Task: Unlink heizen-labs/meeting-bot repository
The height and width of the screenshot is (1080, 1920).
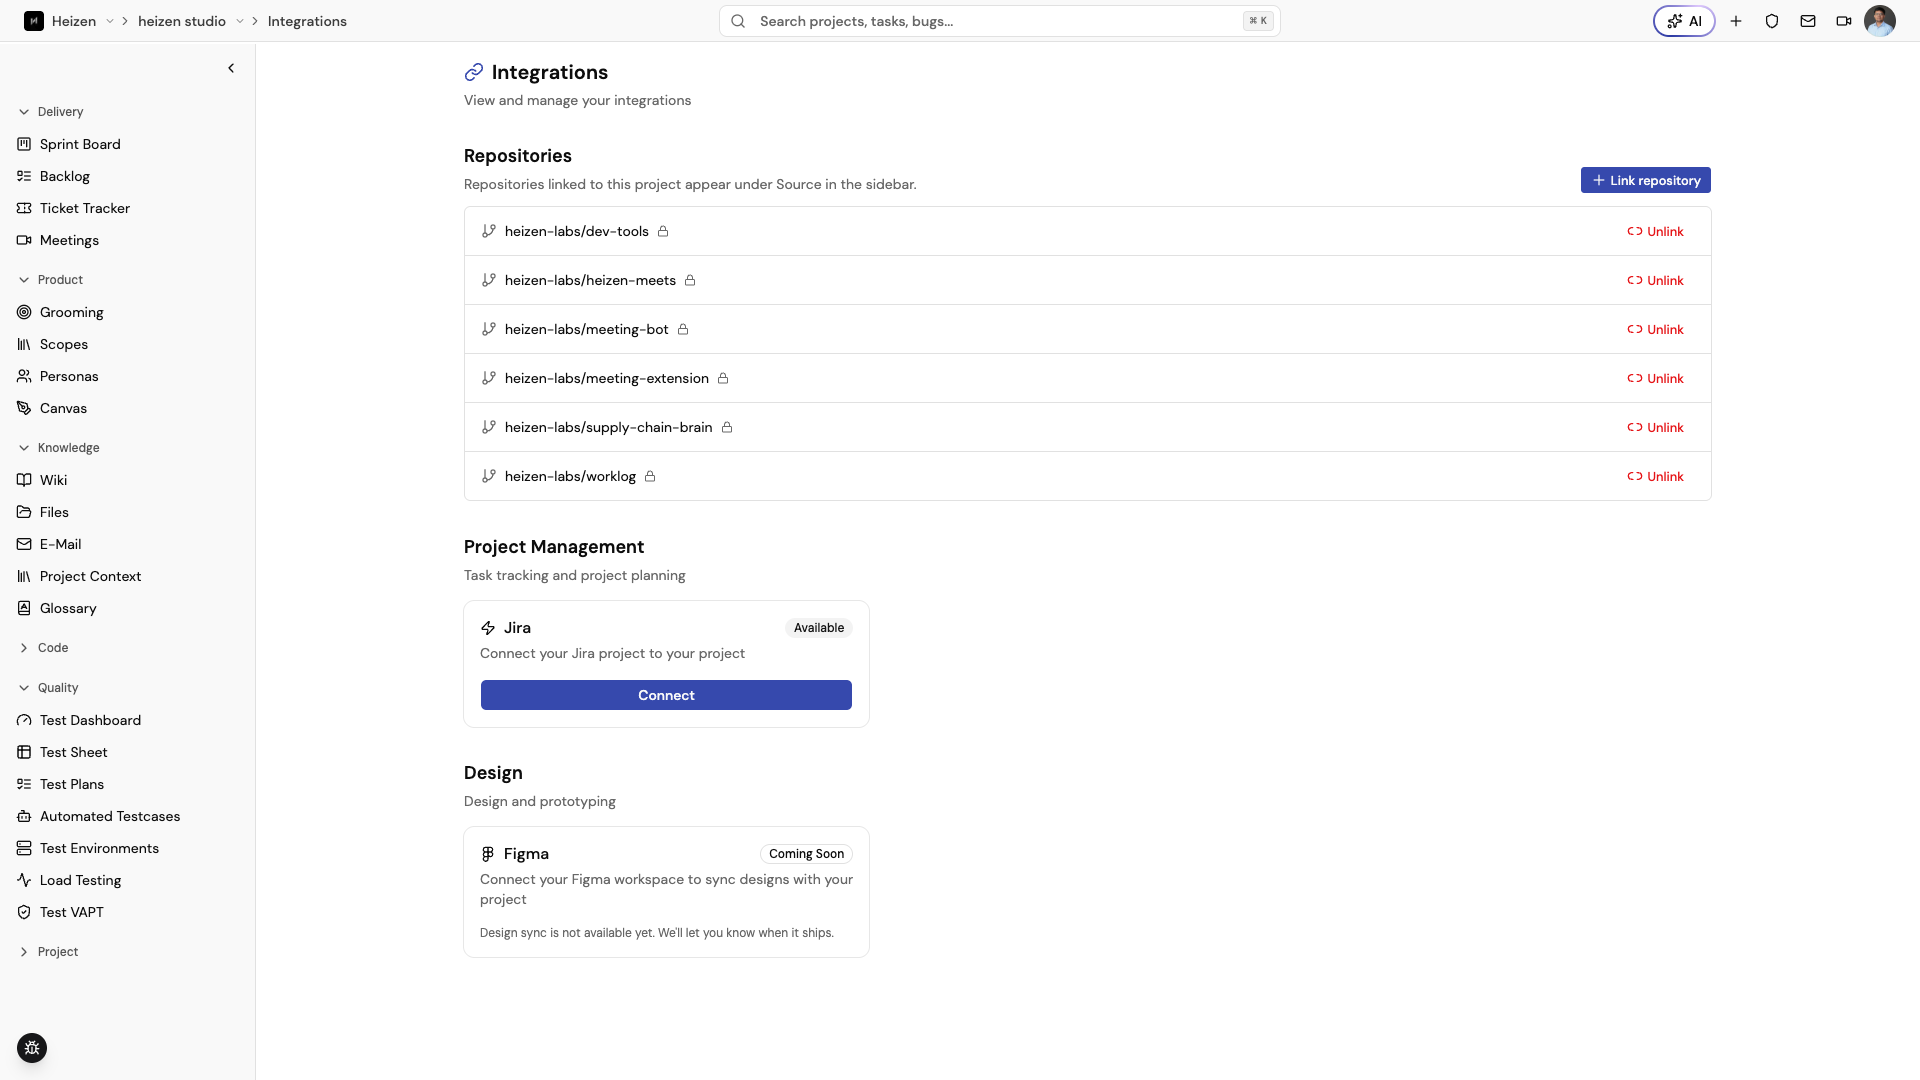Action: coord(1655,329)
